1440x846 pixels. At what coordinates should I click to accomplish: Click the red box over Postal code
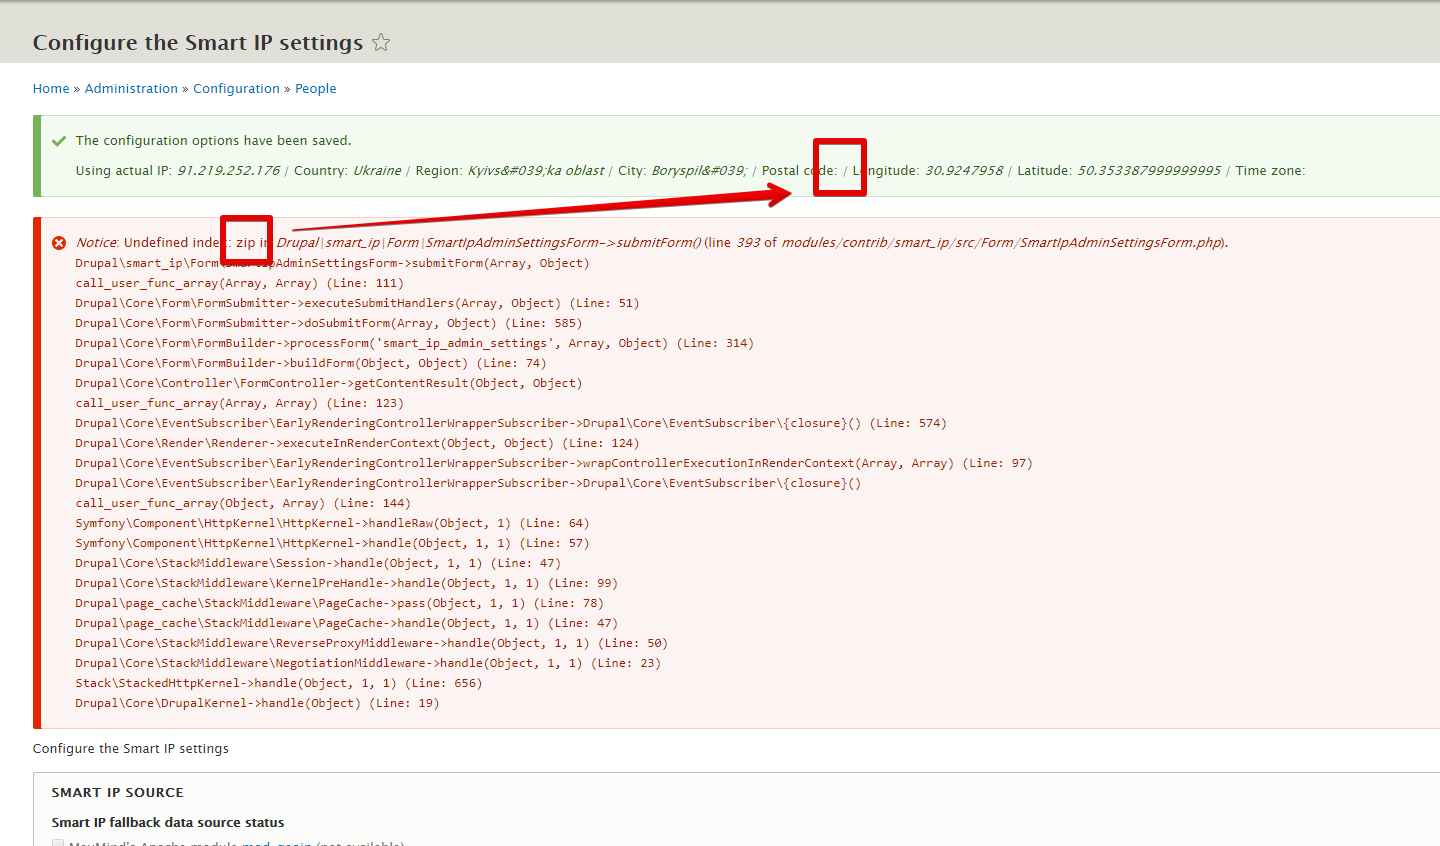(839, 167)
